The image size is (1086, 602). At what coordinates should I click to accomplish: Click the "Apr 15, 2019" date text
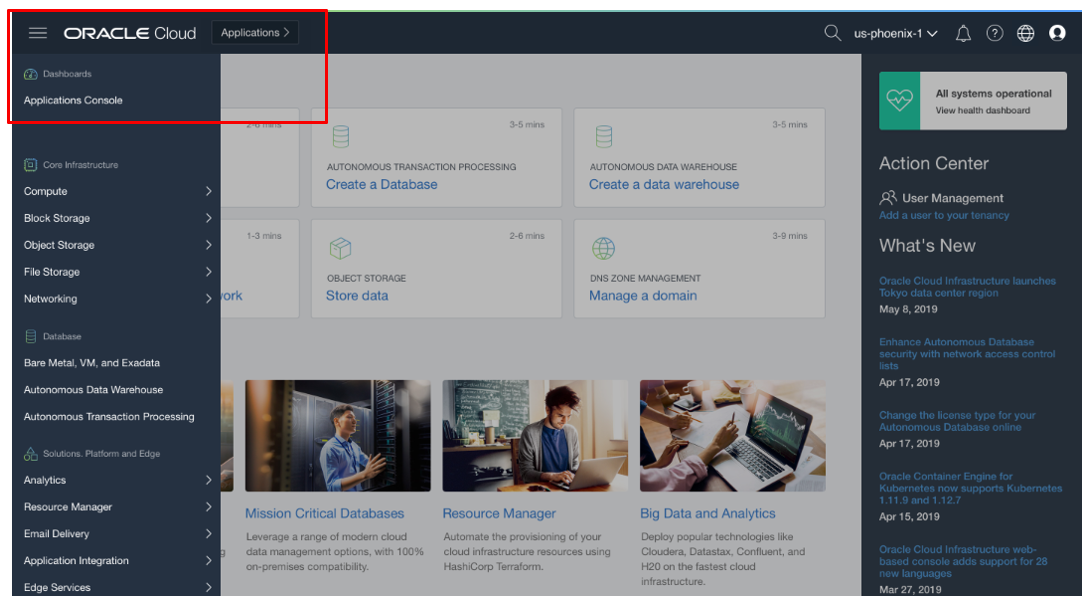tap(909, 517)
